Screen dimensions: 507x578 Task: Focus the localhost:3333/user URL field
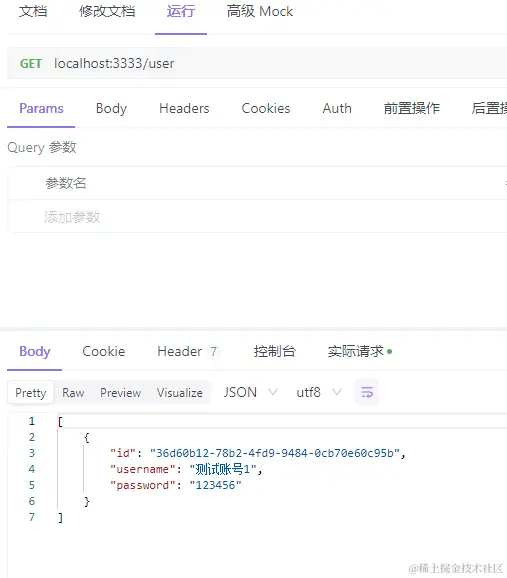(x=114, y=63)
